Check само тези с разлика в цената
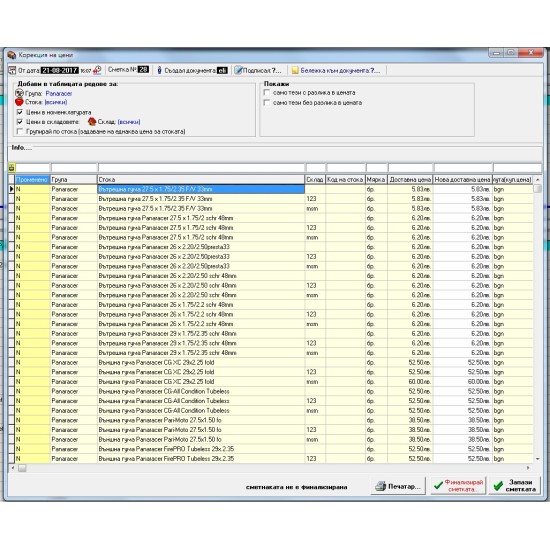 coord(267,93)
